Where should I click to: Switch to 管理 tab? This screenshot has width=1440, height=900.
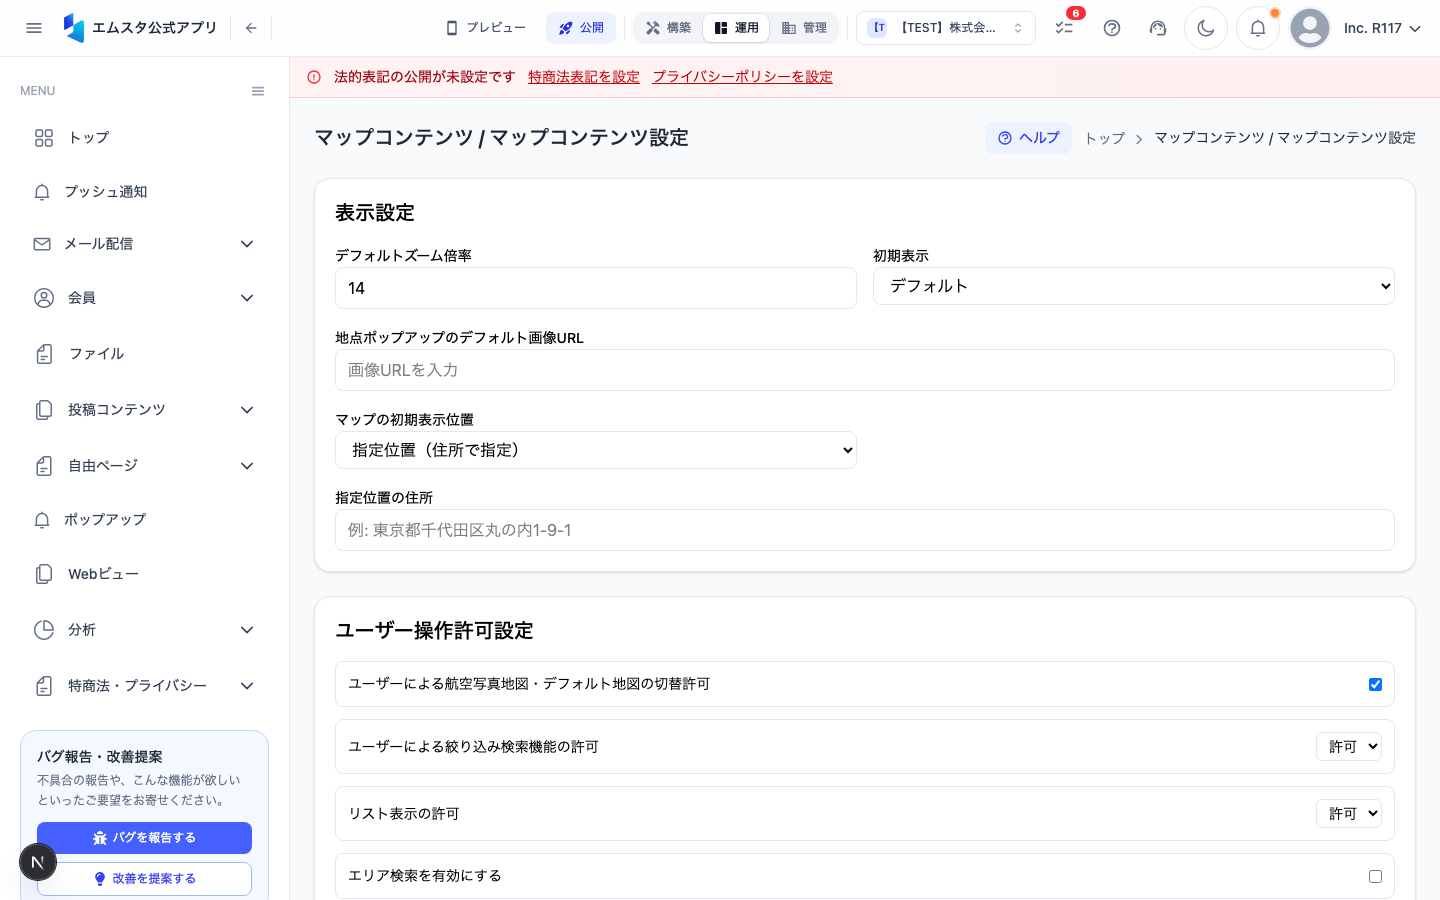point(804,28)
